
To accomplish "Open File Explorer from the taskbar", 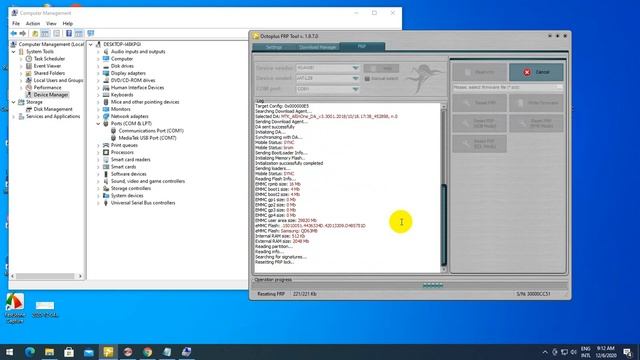I will 49,352.
